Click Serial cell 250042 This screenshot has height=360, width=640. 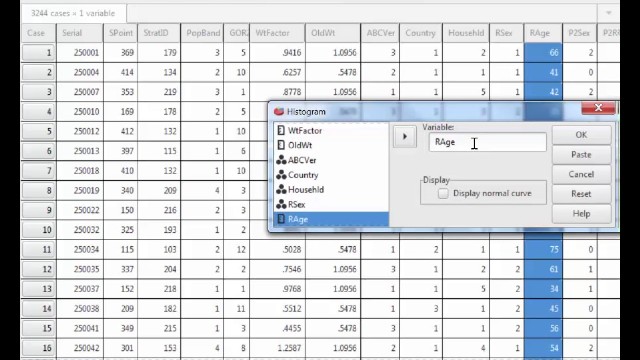coord(80,348)
